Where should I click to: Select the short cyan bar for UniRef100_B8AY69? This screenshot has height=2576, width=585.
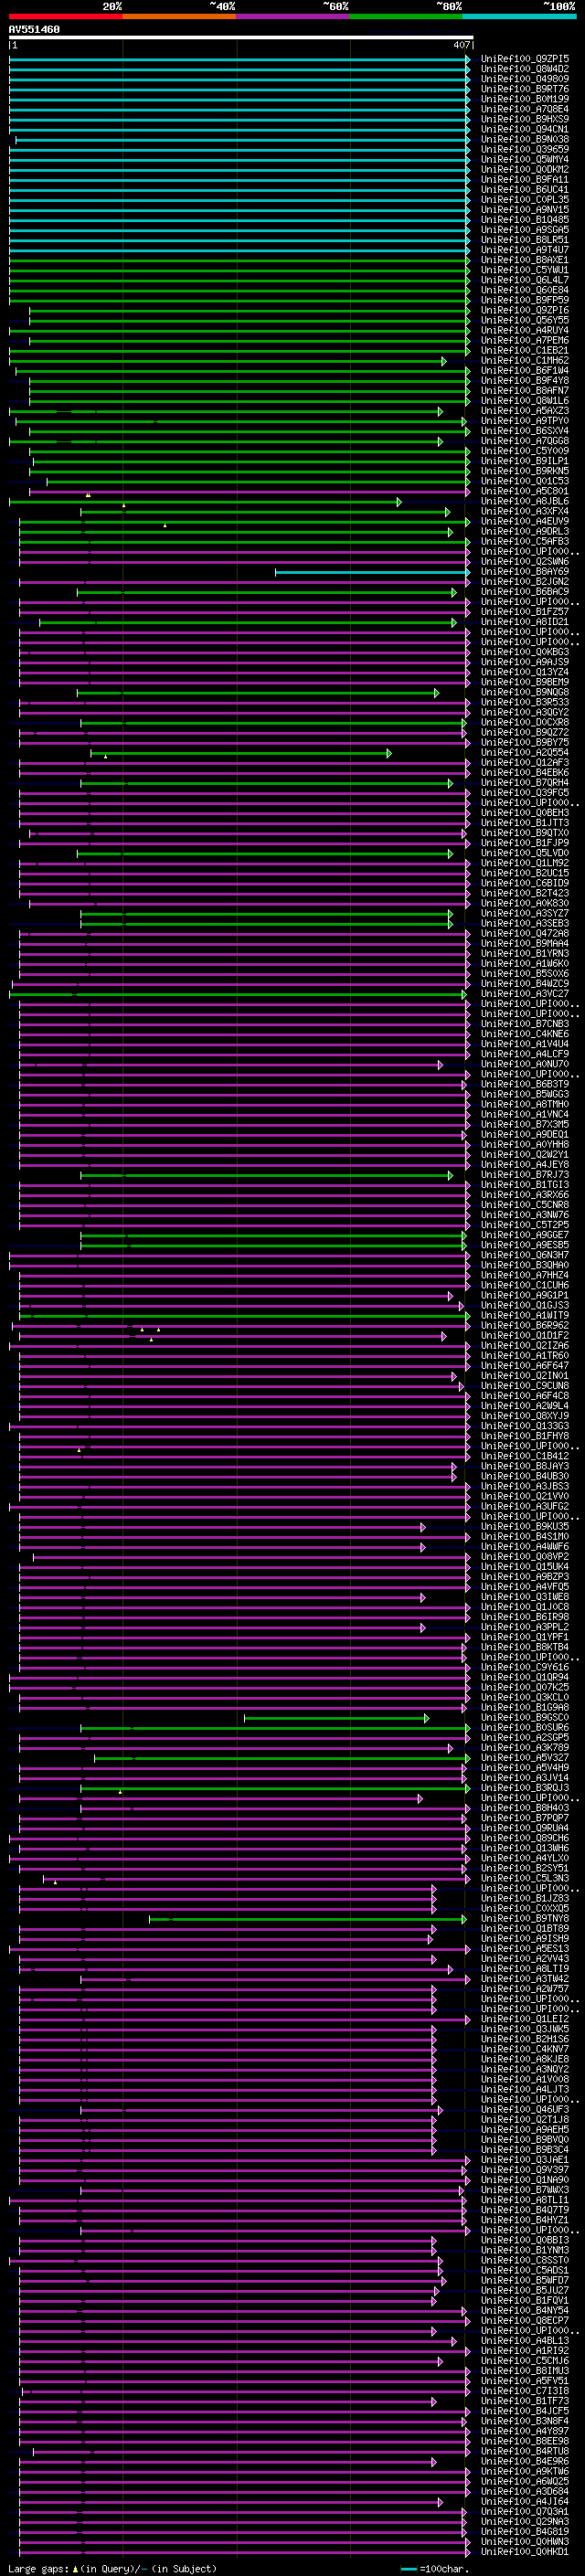coord(373,572)
